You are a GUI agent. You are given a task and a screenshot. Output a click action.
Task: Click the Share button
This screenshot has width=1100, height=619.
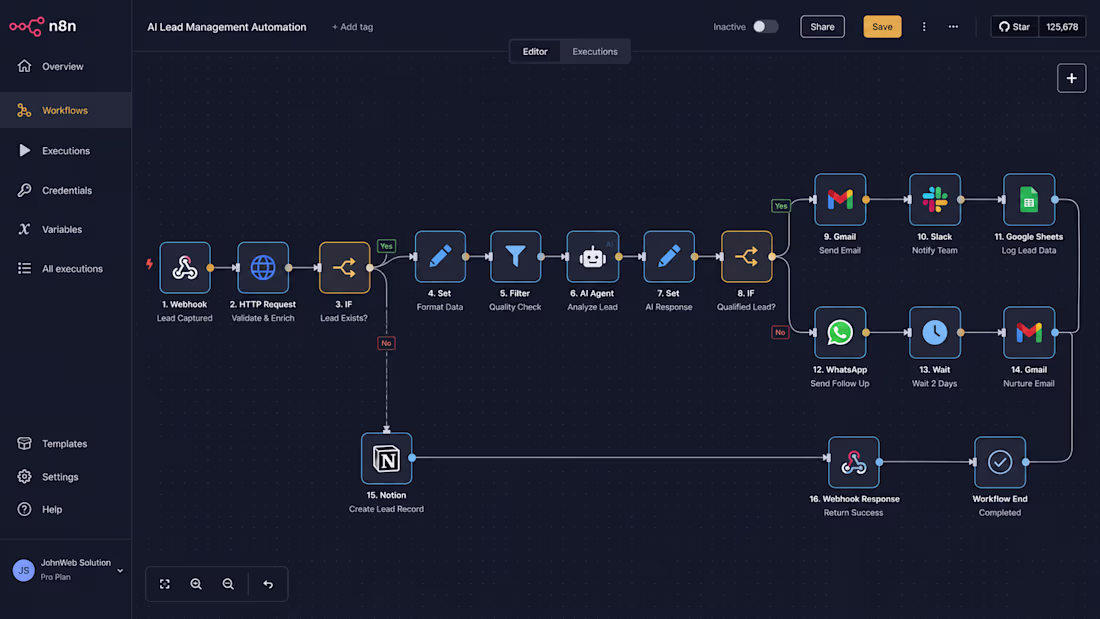click(822, 27)
